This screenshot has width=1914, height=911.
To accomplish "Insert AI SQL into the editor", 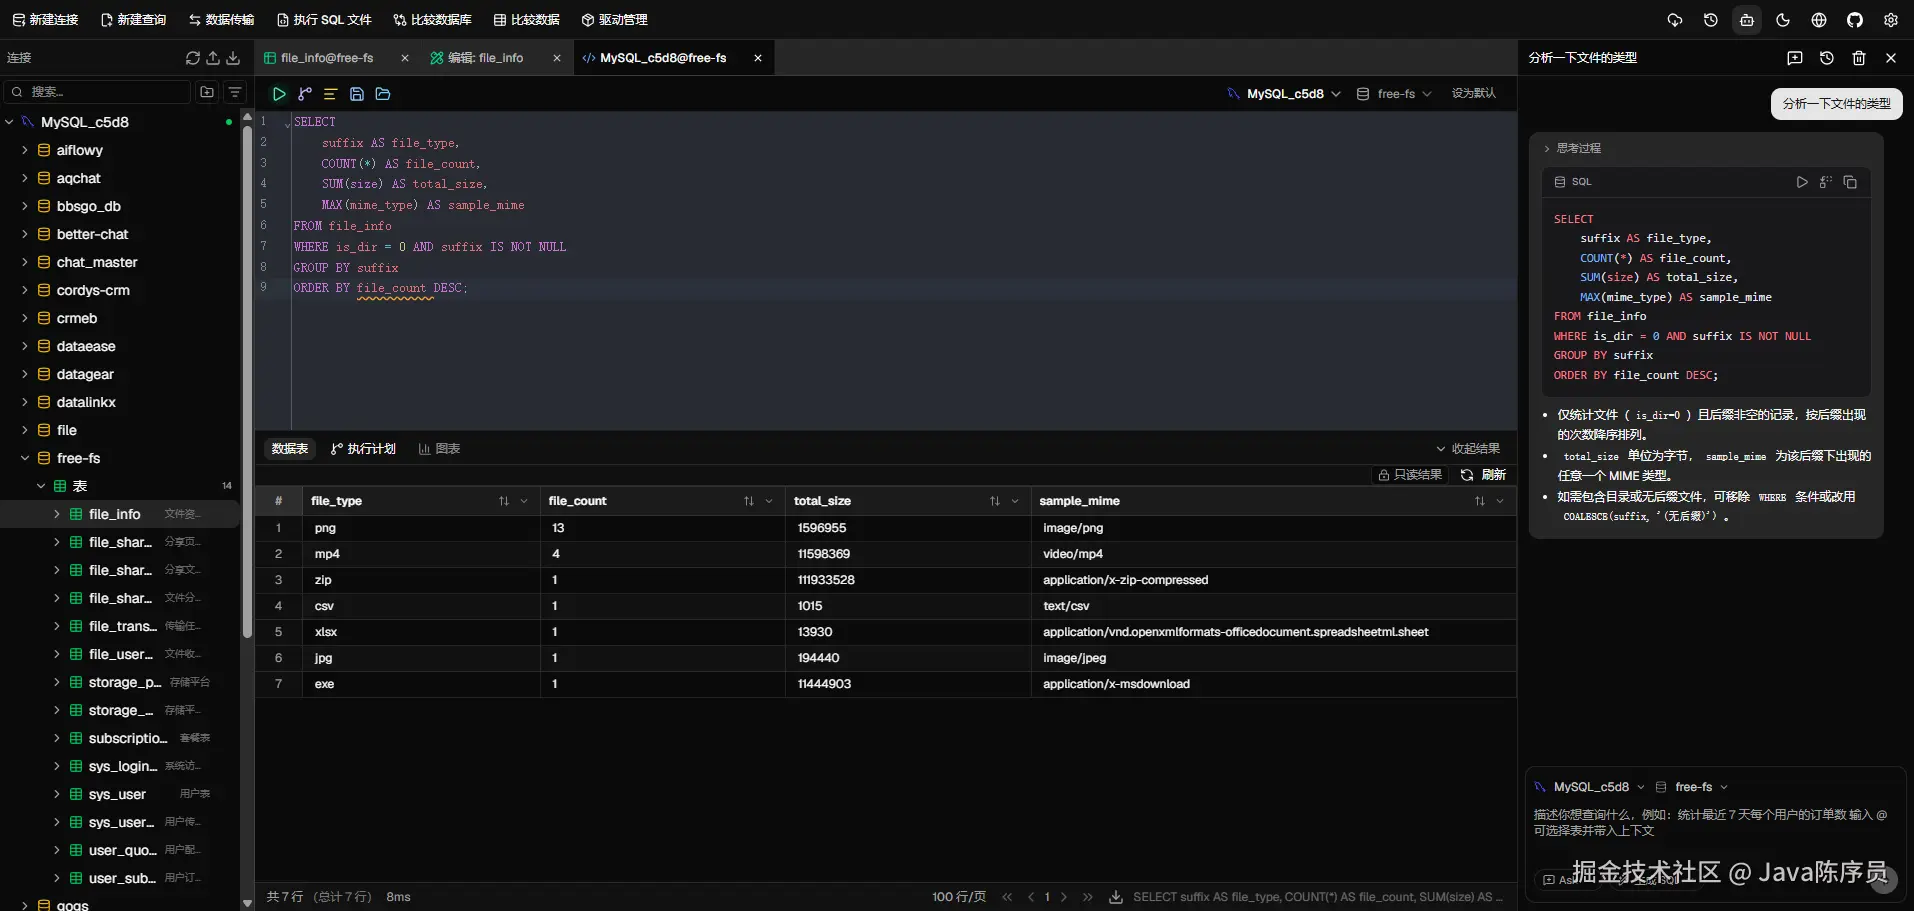I will 1826,182.
